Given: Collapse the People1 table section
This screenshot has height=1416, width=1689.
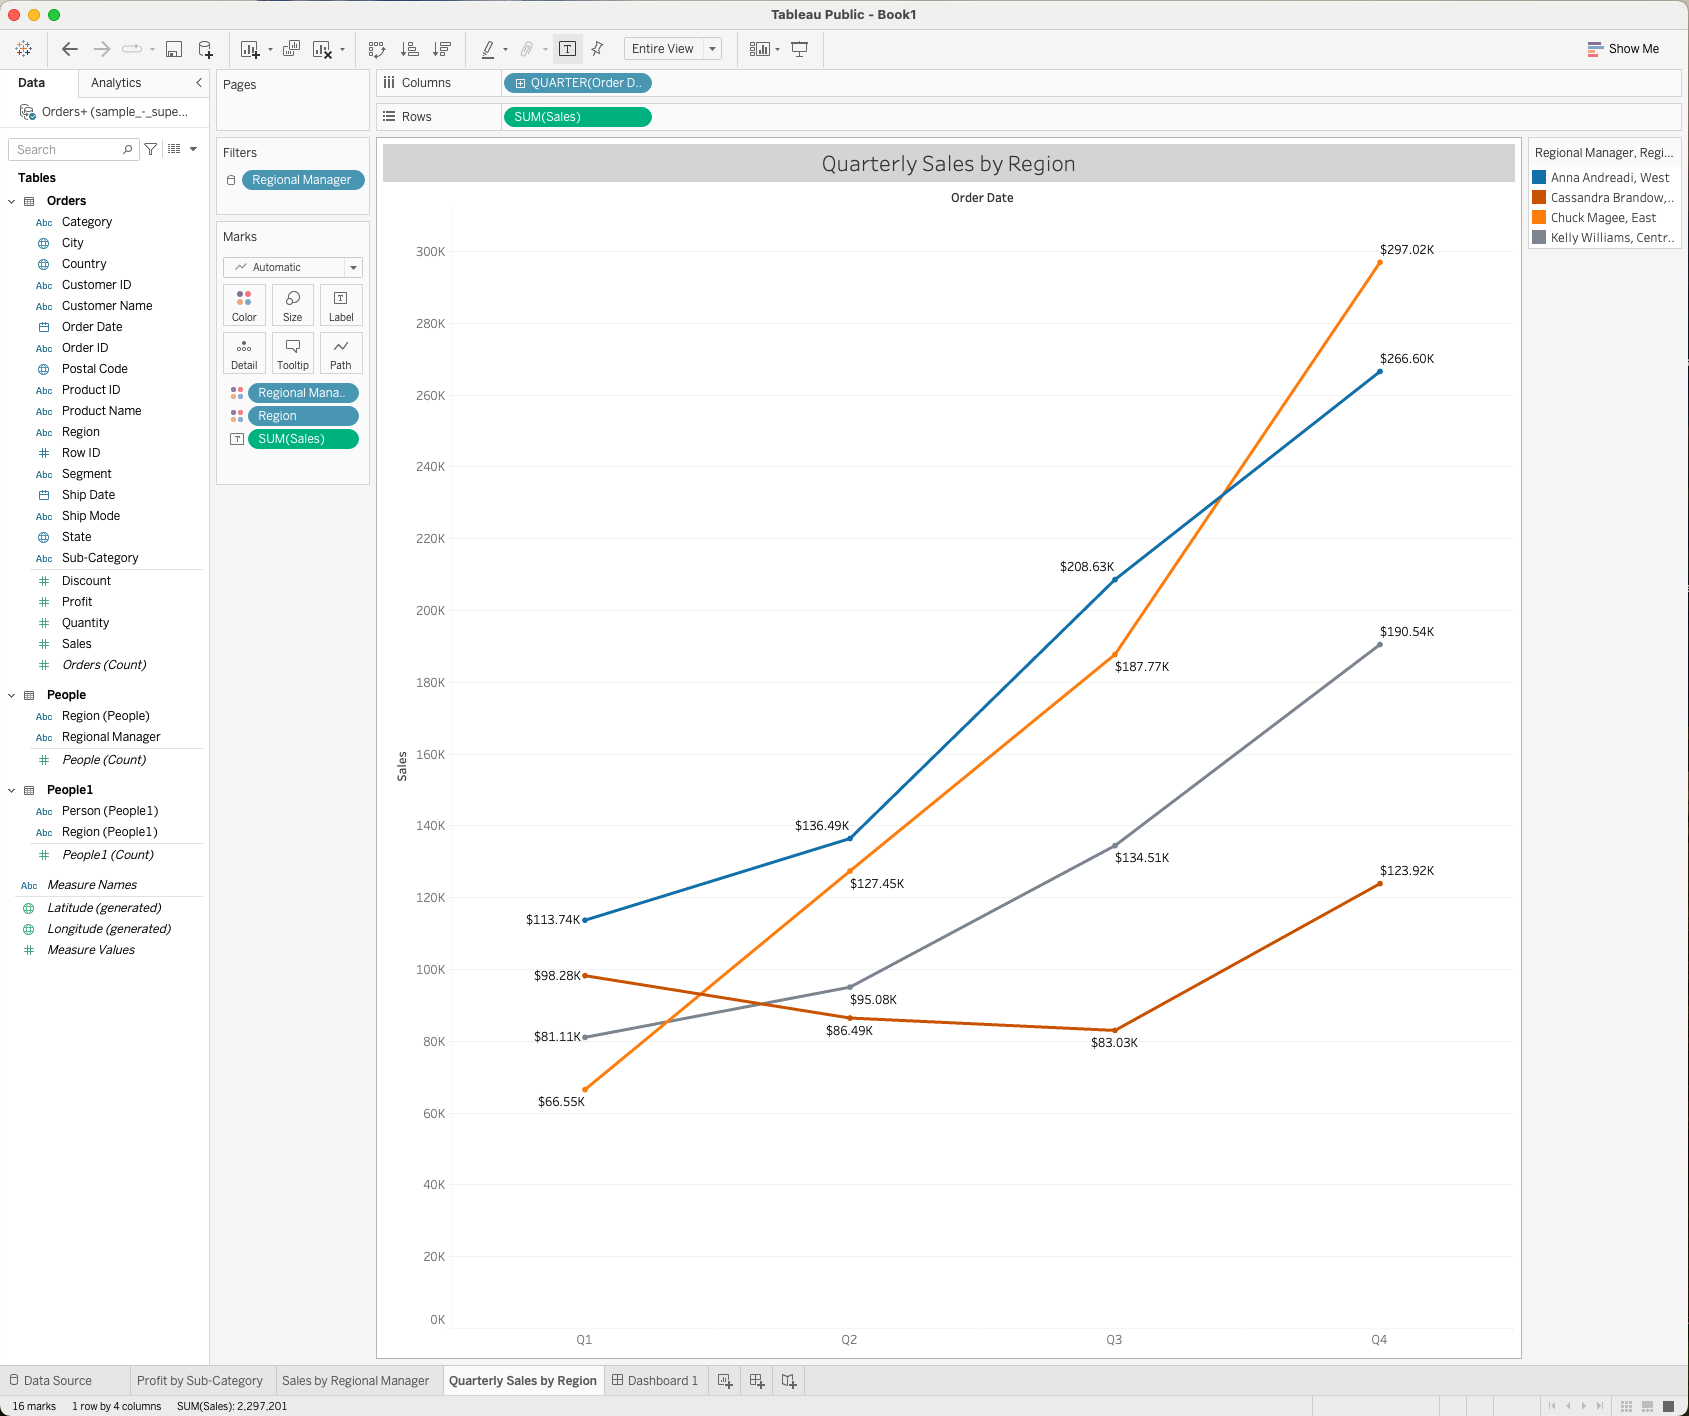Looking at the screenshot, I should (11, 789).
